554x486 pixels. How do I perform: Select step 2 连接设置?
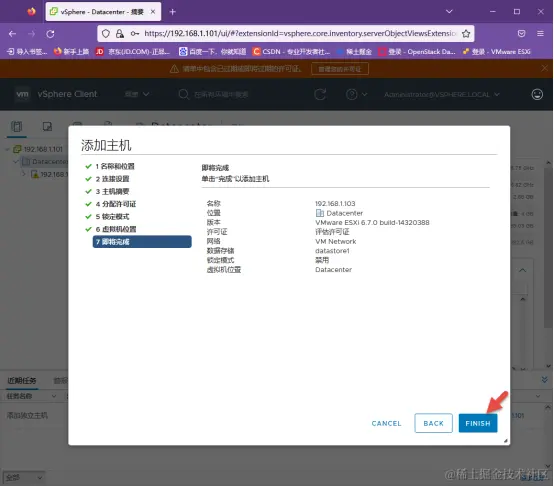pos(112,179)
